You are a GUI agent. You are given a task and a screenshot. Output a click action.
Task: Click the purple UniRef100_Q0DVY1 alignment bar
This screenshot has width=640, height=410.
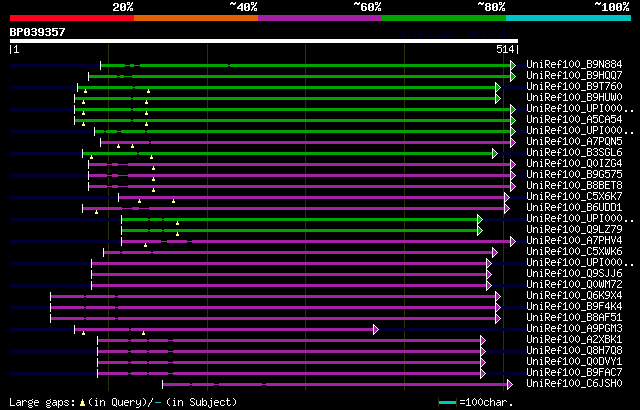click(x=290, y=363)
